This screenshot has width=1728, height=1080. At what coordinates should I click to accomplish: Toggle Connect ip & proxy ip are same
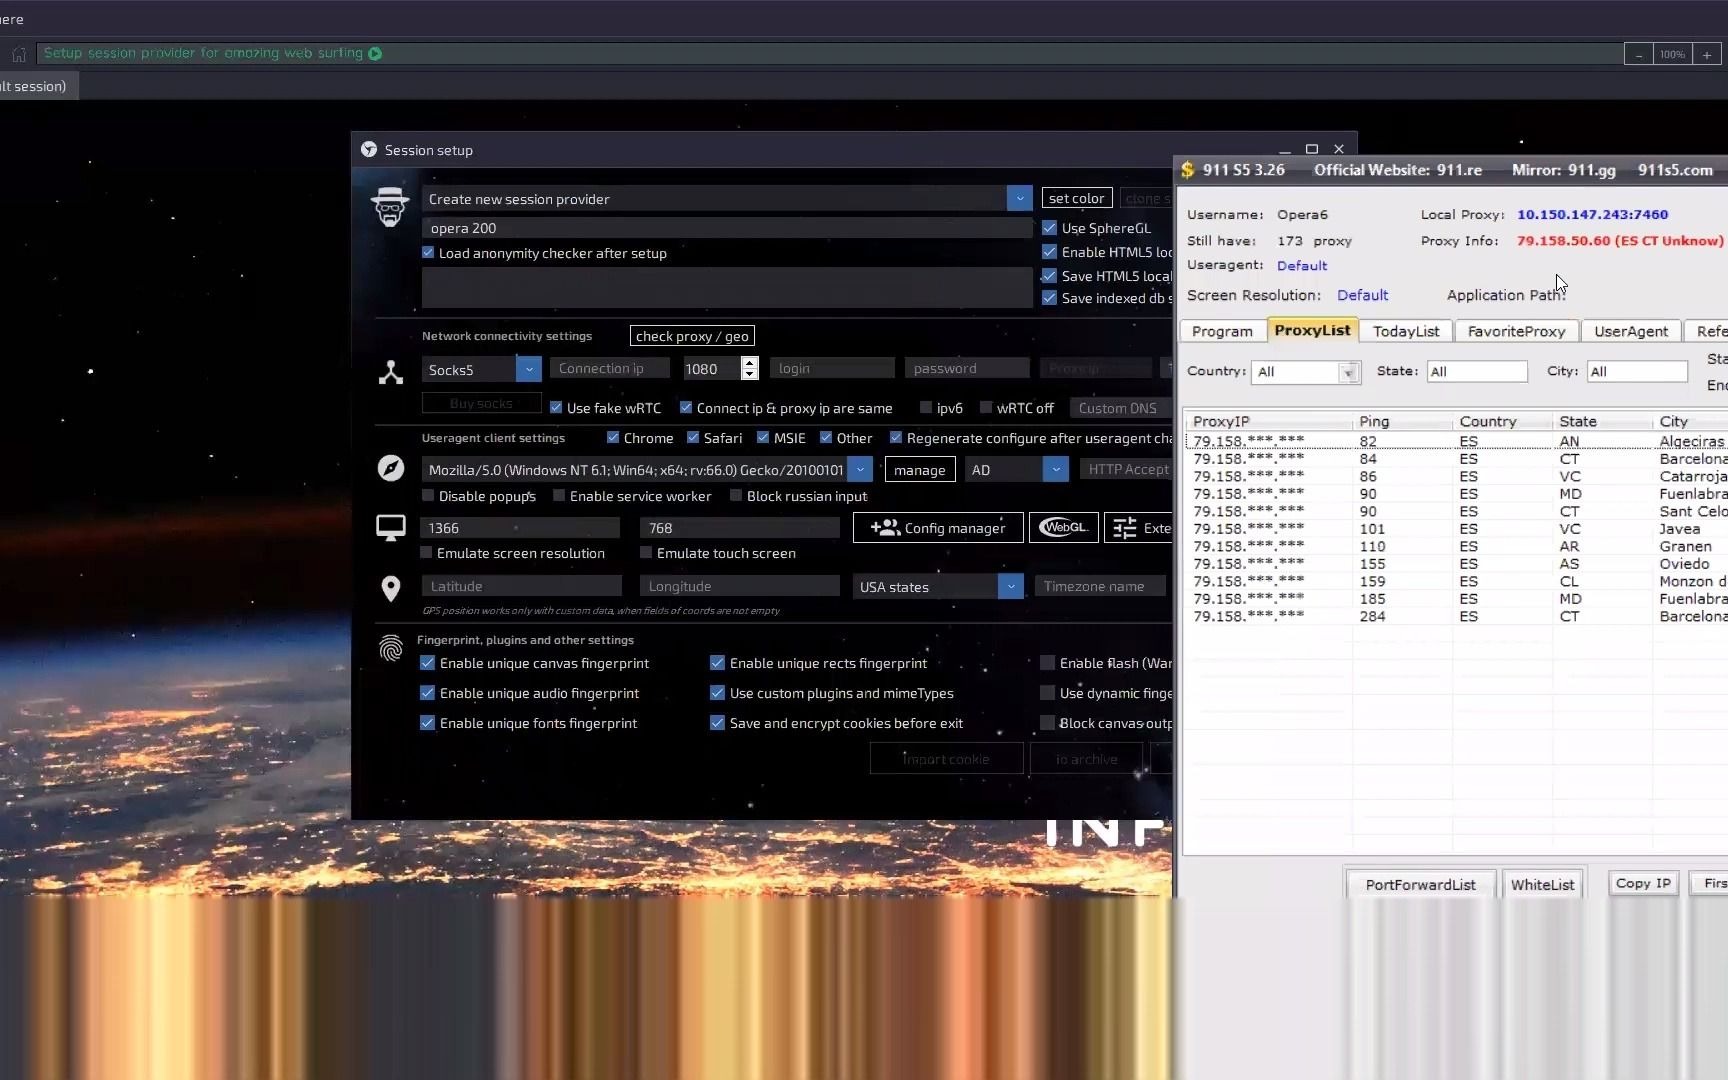(686, 408)
